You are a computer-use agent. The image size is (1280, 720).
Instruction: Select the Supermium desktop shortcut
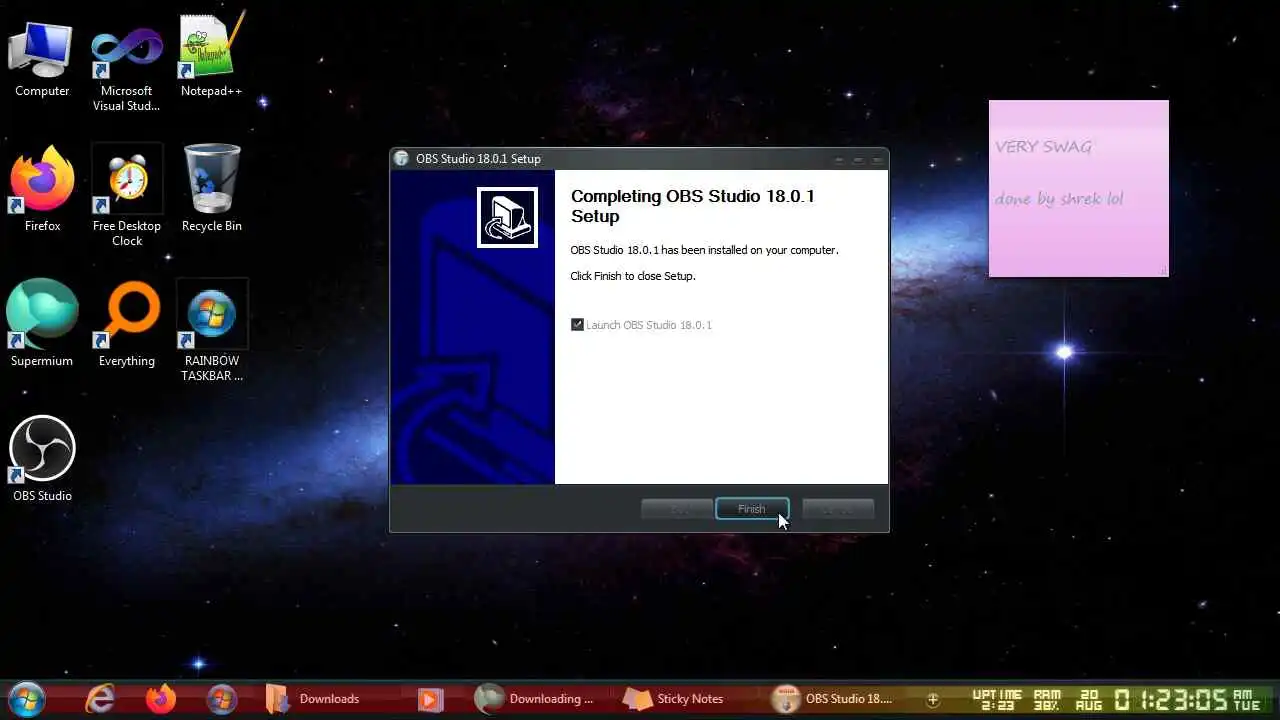tap(42, 324)
